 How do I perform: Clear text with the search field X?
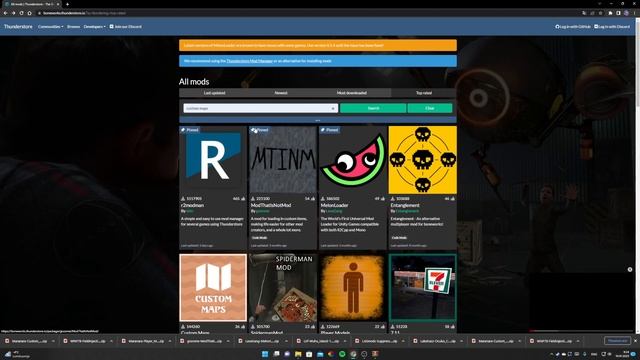[333, 109]
